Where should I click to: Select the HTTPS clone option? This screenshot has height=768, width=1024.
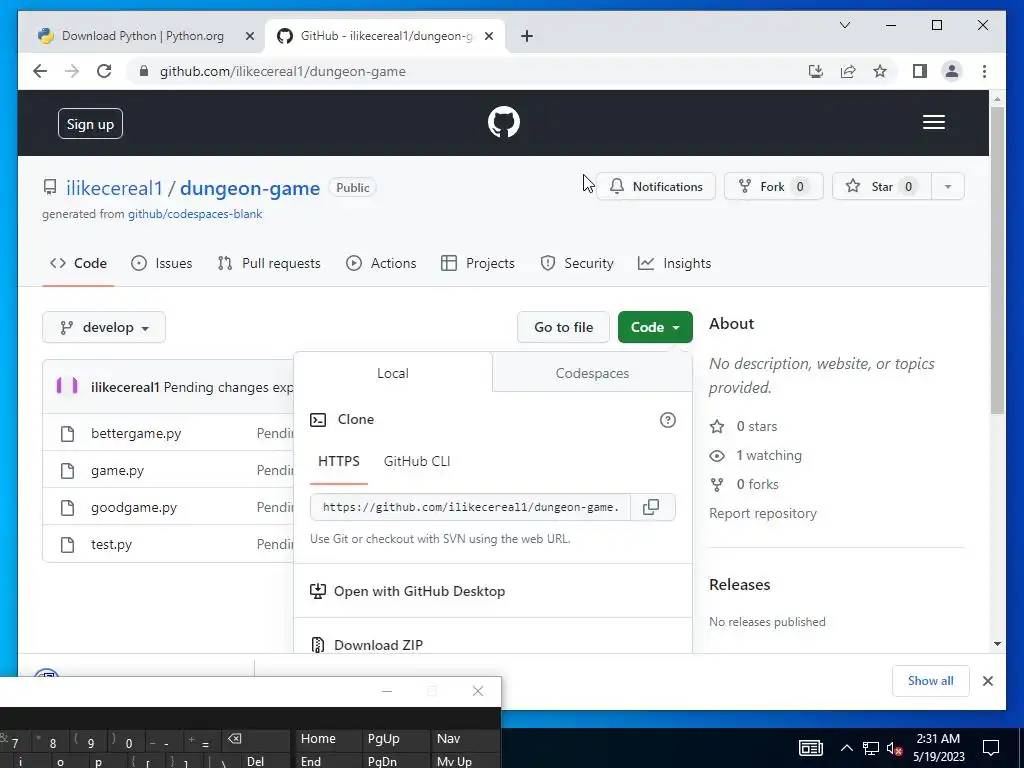point(338,461)
